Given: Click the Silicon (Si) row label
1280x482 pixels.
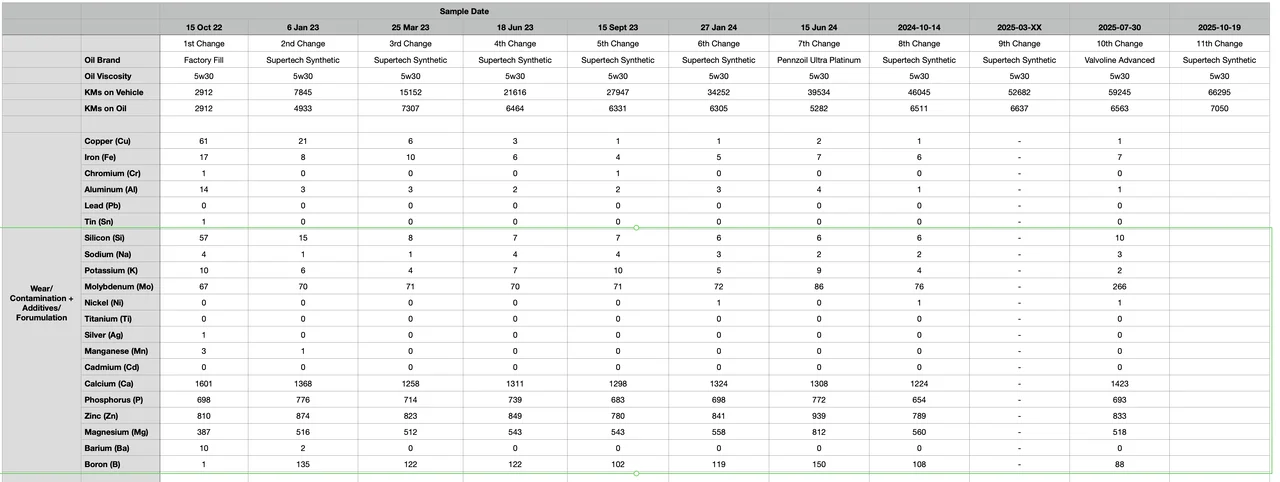Looking at the screenshot, I should [105, 238].
